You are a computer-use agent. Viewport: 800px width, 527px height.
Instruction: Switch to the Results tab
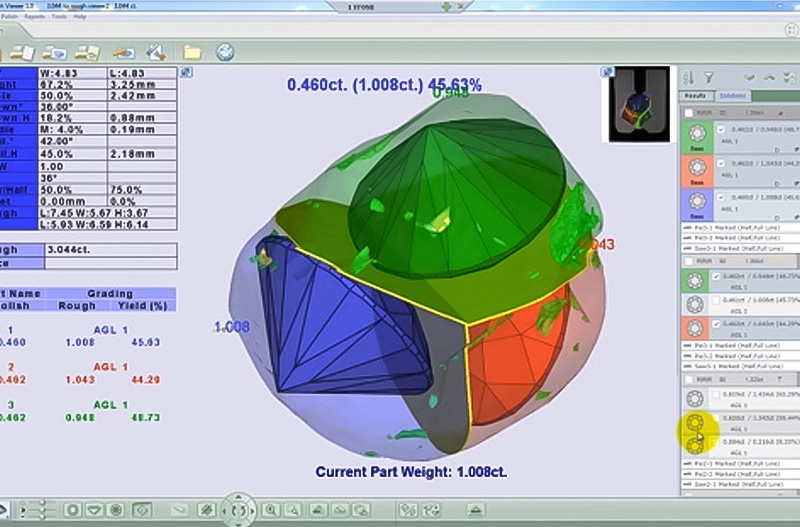point(695,96)
